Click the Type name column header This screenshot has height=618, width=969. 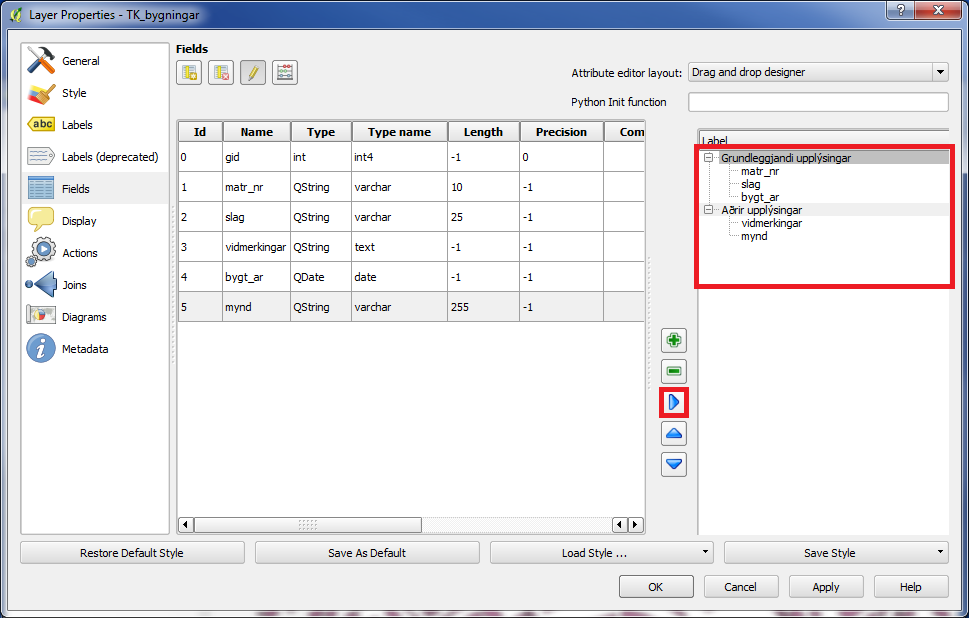tap(399, 132)
